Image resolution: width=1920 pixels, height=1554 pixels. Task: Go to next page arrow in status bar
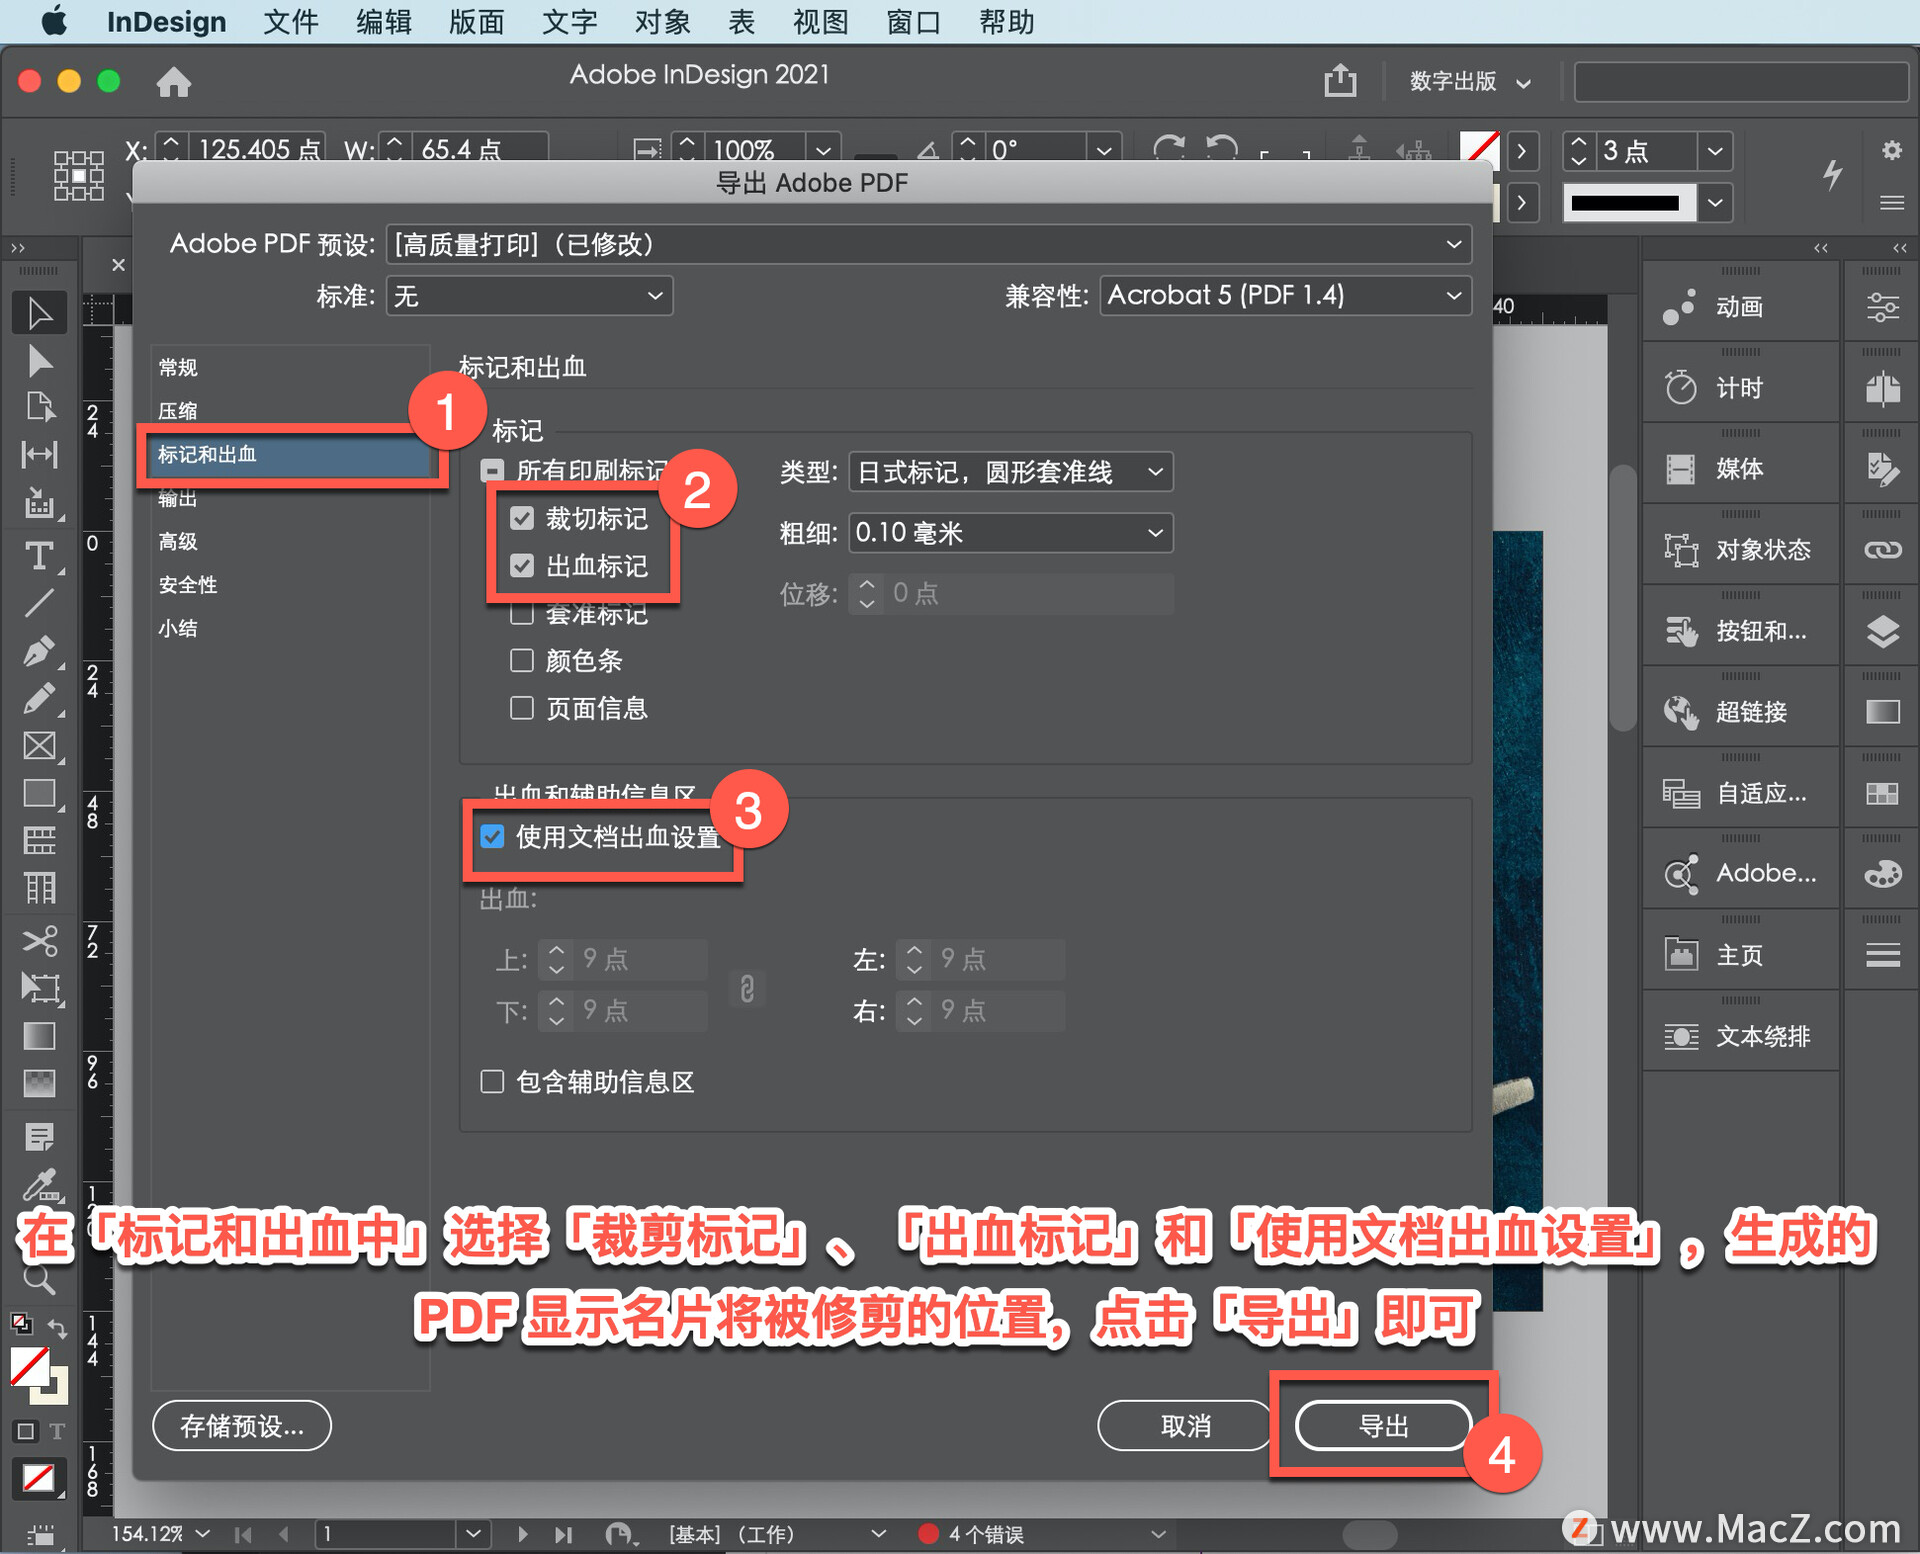[523, 1533]
